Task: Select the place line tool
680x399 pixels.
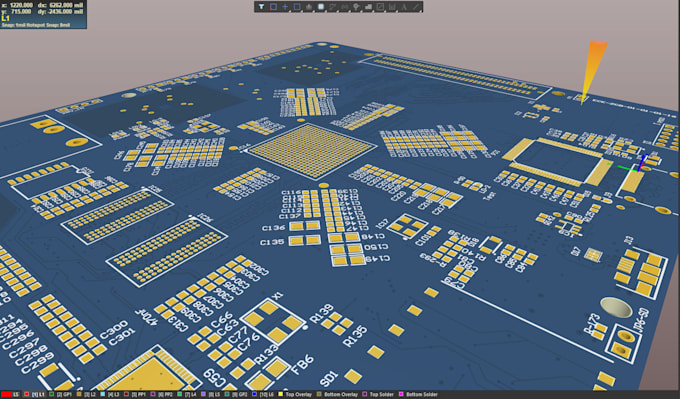Action: pos(415,7)
